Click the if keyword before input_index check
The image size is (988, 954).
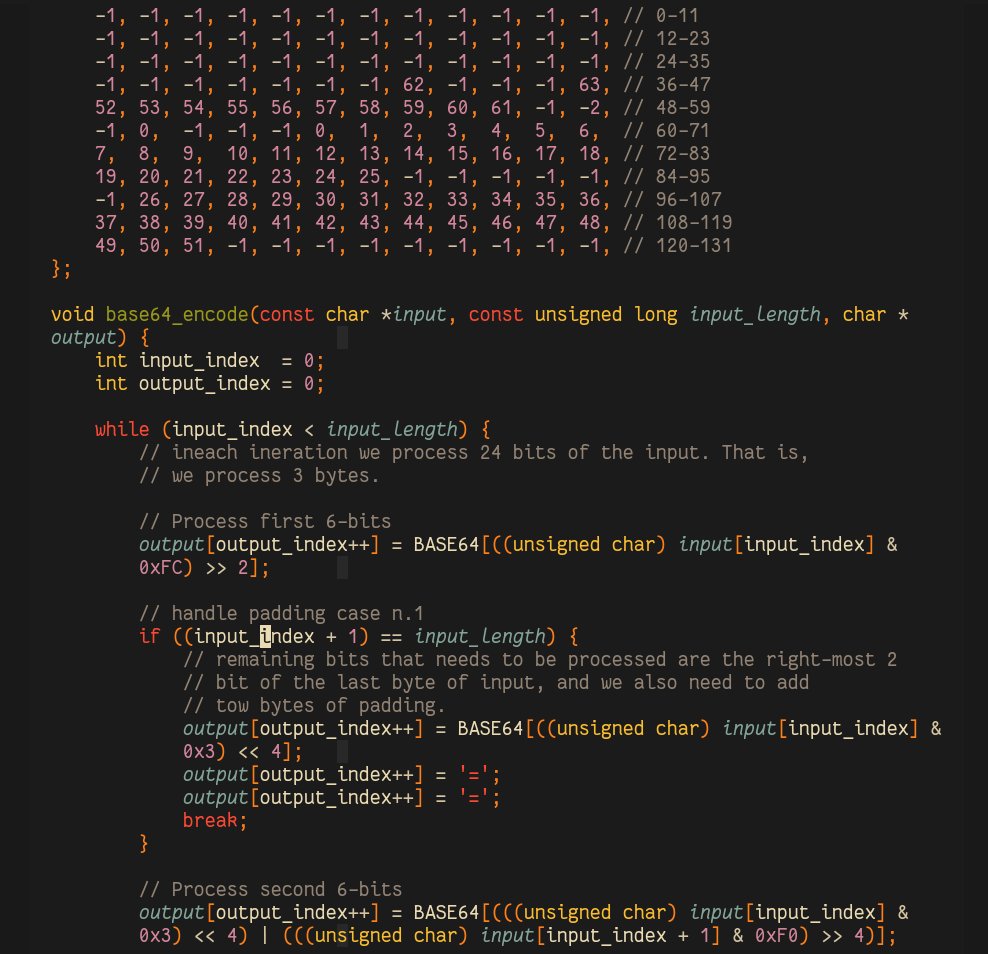149,636
